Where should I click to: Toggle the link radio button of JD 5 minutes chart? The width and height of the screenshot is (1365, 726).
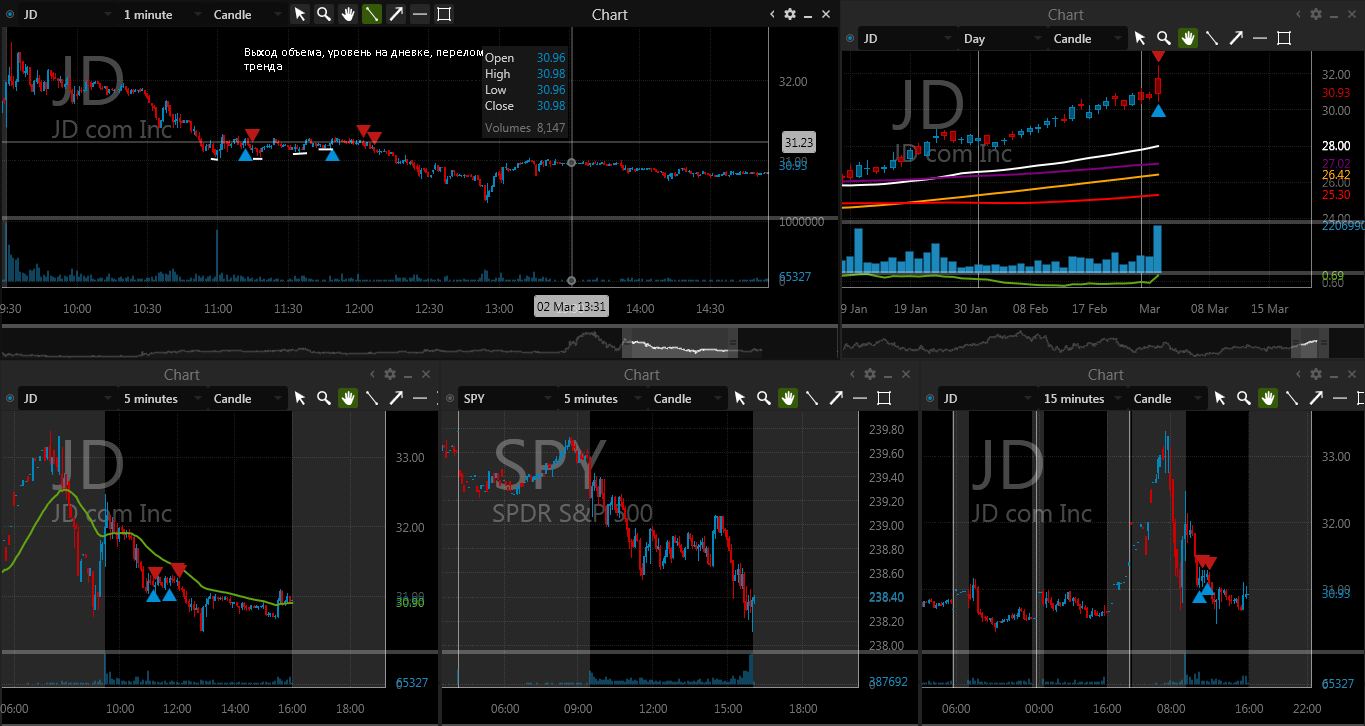pos(10,398)
